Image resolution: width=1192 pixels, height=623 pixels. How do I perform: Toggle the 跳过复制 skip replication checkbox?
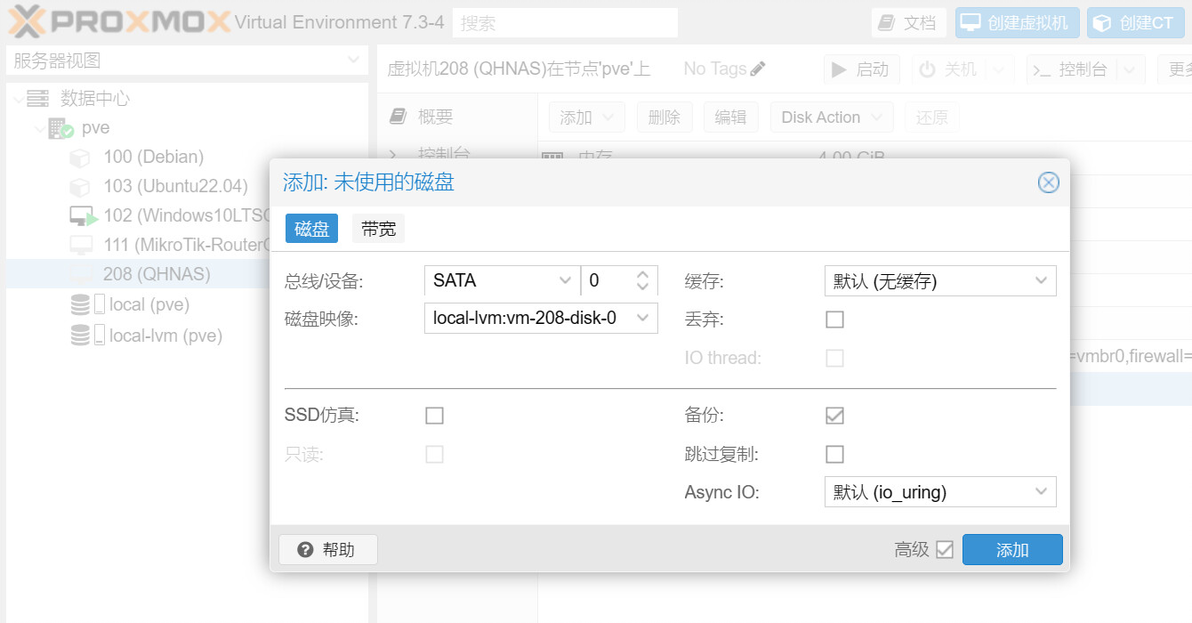click(835, 454)
